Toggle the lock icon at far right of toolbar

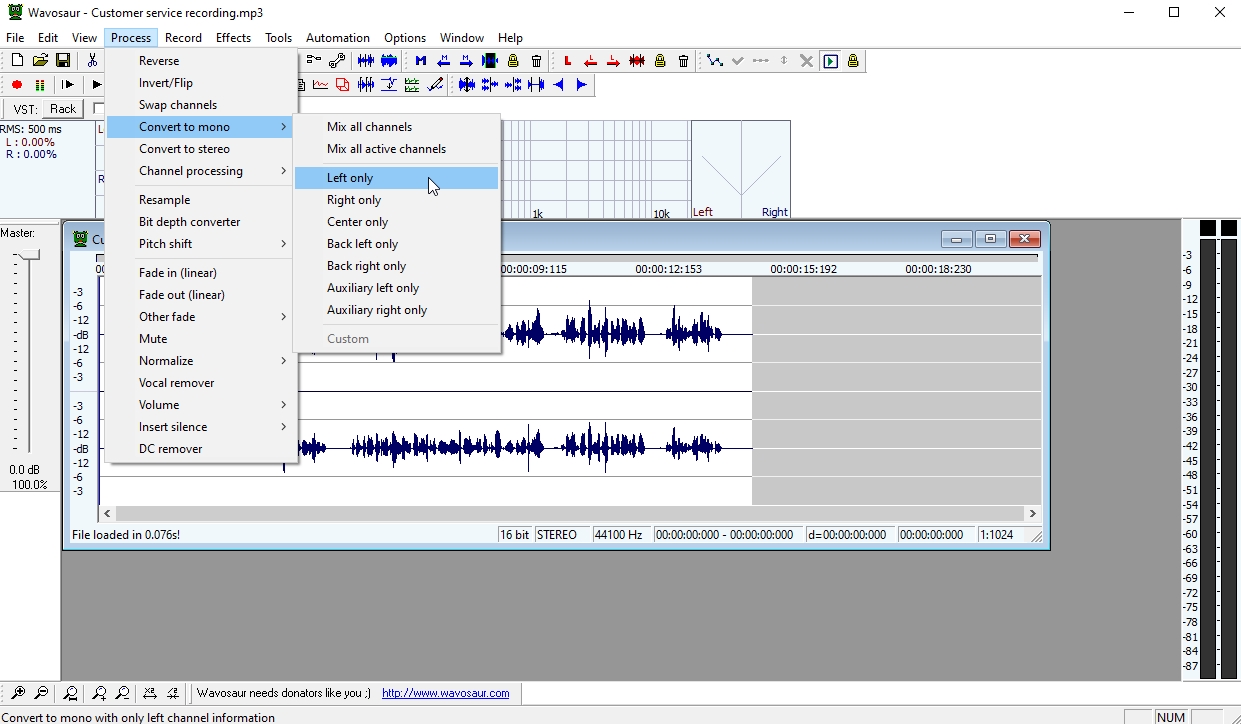[x=853, y=61]
